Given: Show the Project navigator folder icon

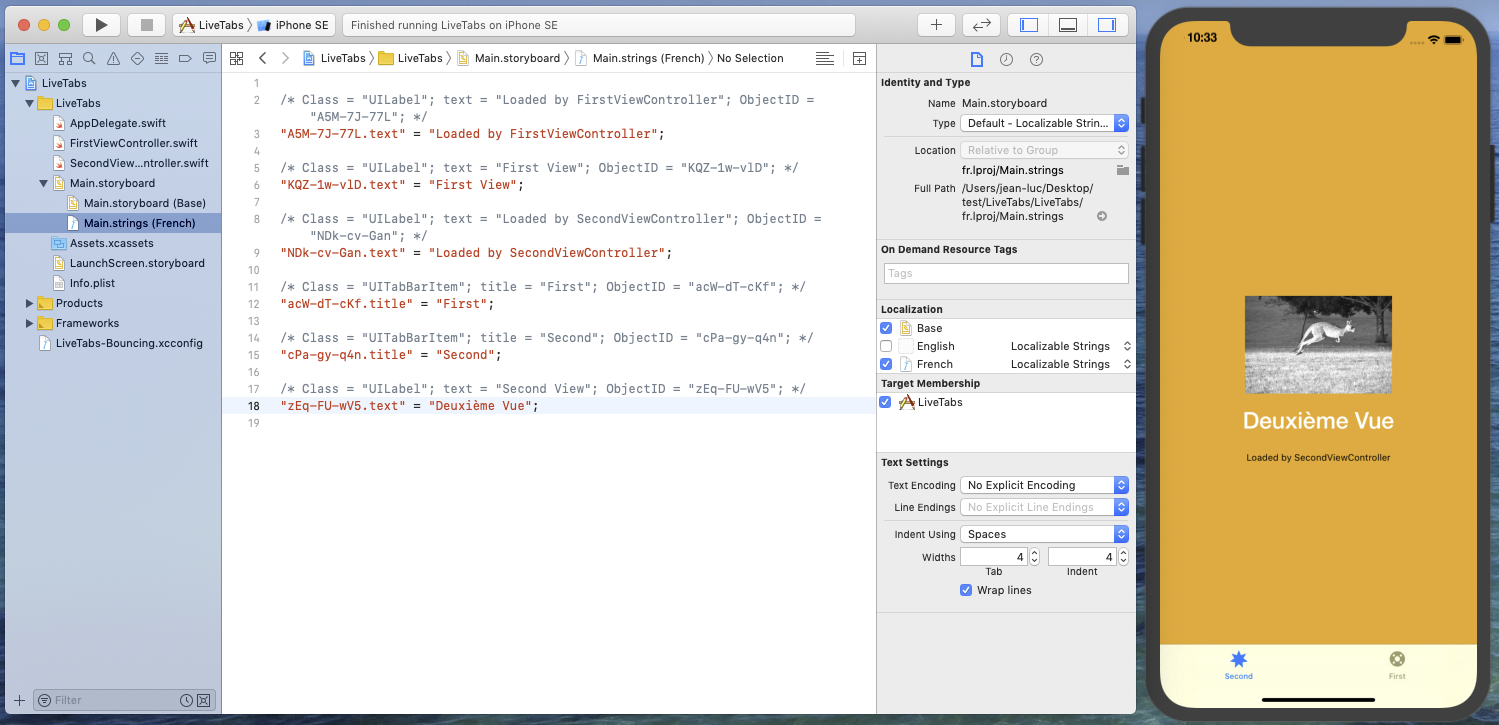Looking at the screenshot, I should click(x=17, y=59).
